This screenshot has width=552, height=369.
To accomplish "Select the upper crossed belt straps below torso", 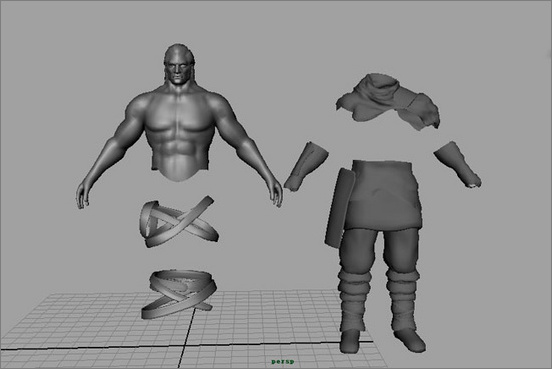I will [178, 222].
